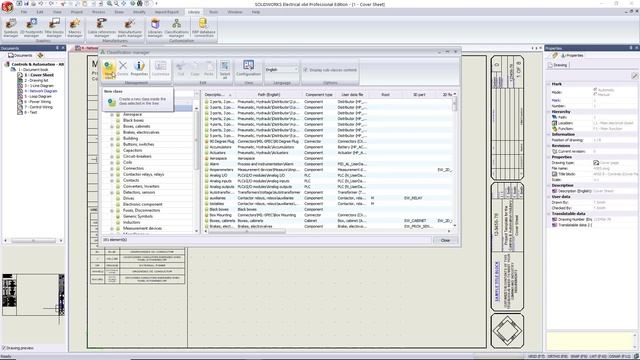Click the Title block icon in Properties
640x360 pixels.
(554, 174)
